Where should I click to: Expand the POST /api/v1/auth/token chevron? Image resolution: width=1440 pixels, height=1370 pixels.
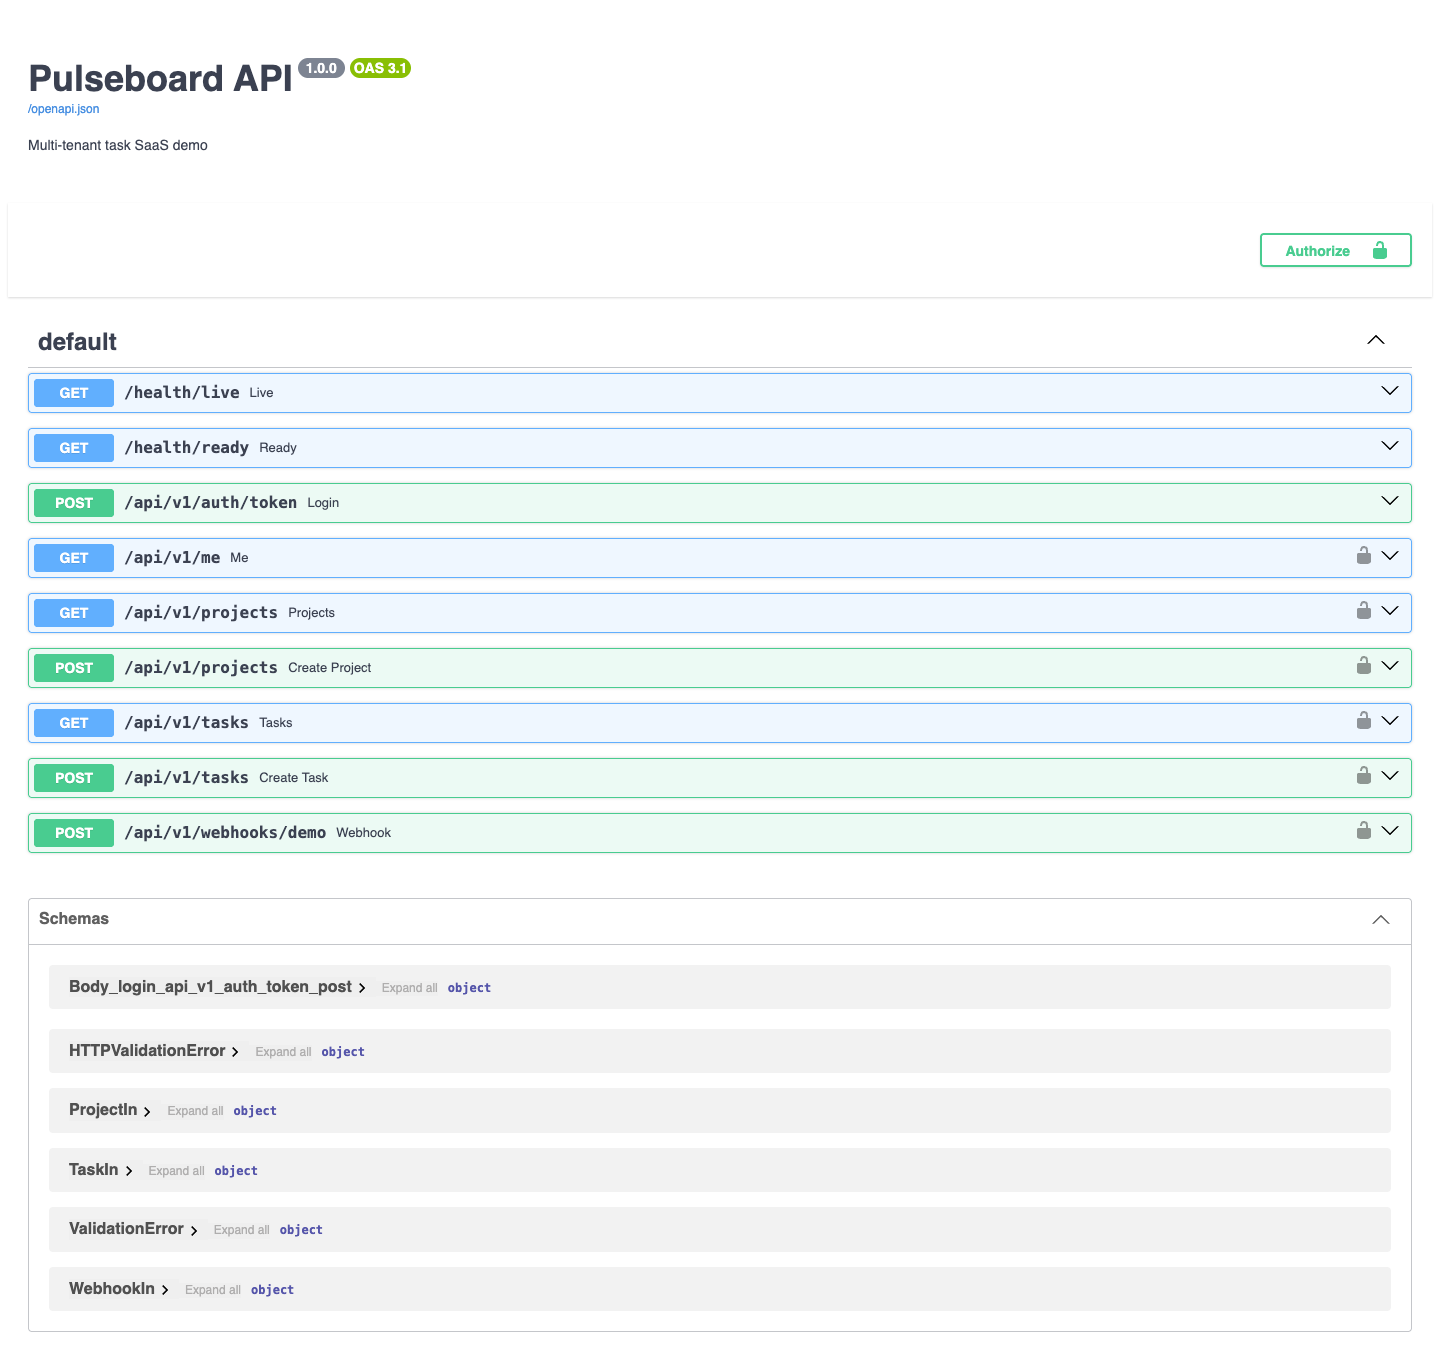(1390, 501)
